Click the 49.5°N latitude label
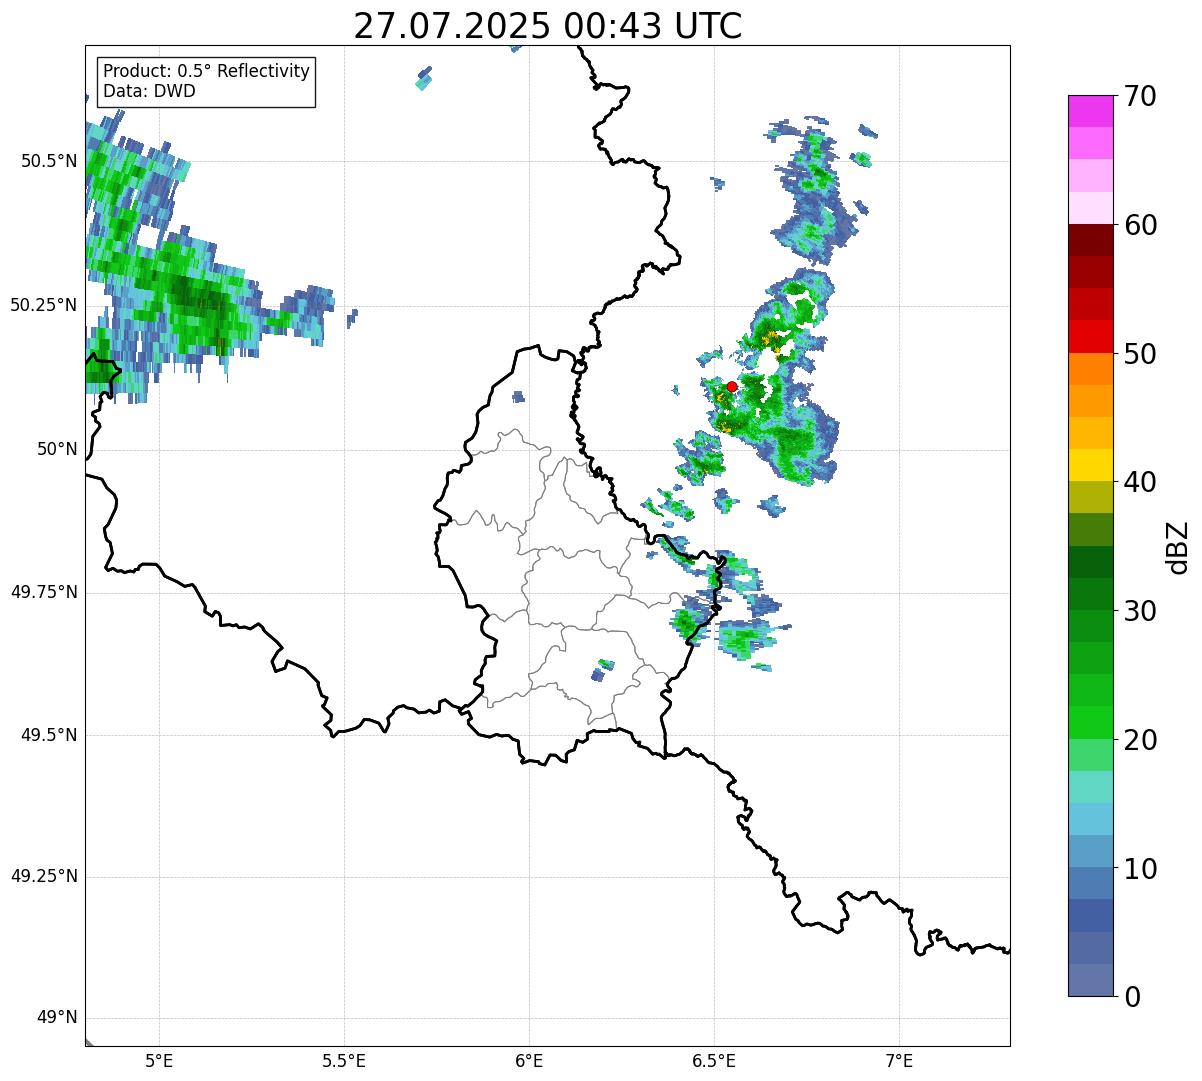Screen dimensions: 1202x1081 [x=48, y=735]
